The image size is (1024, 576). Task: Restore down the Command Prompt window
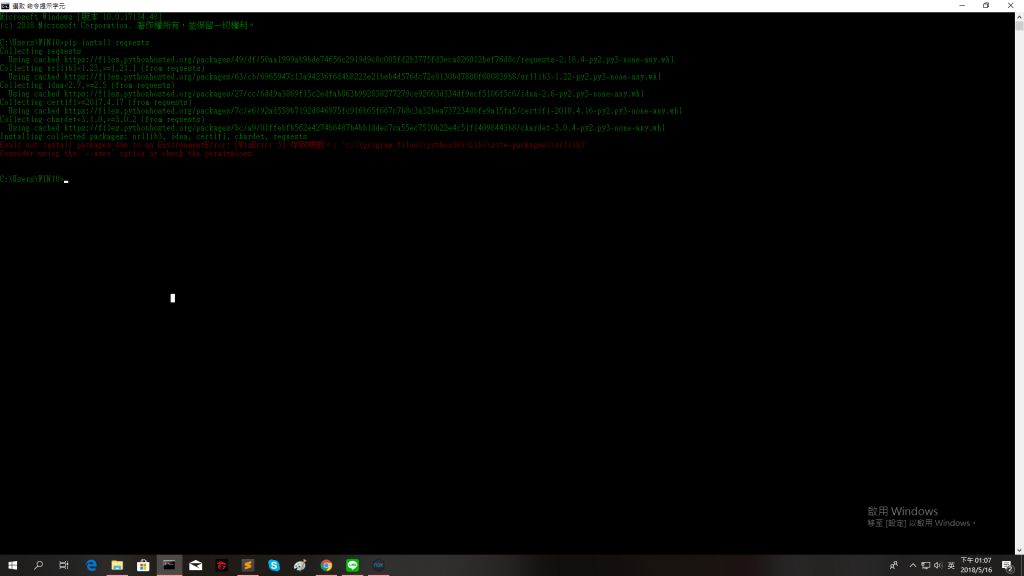tap(986, 5)
